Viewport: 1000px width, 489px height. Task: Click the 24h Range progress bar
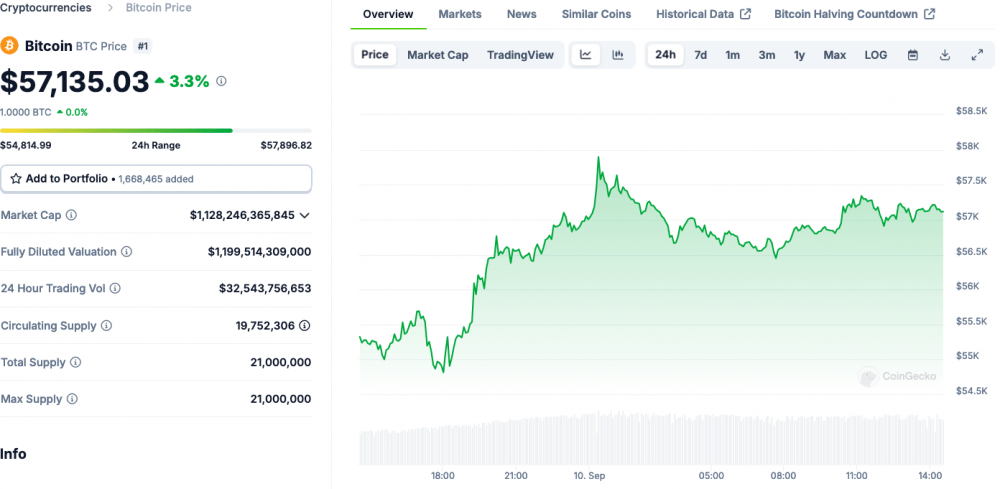156,131
